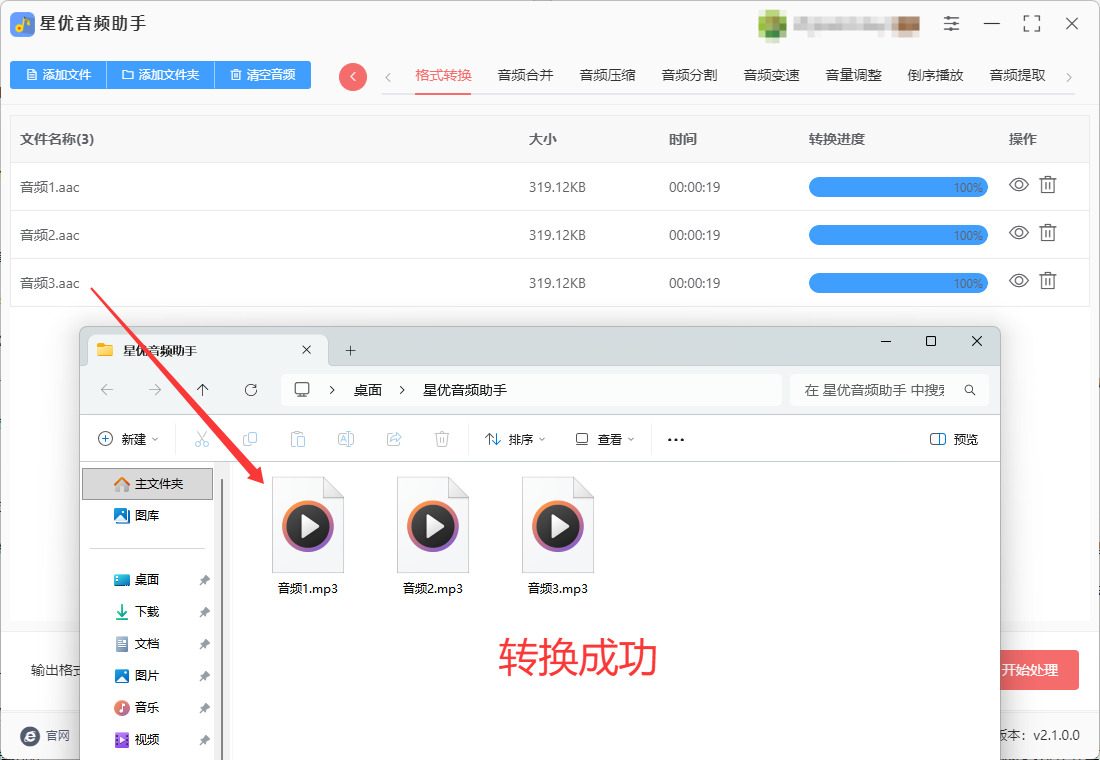The height and width of the screenshot is (760, 1100).
Task: Toggle preview eye for 音频2.aac
Action: pos(1019,233)
